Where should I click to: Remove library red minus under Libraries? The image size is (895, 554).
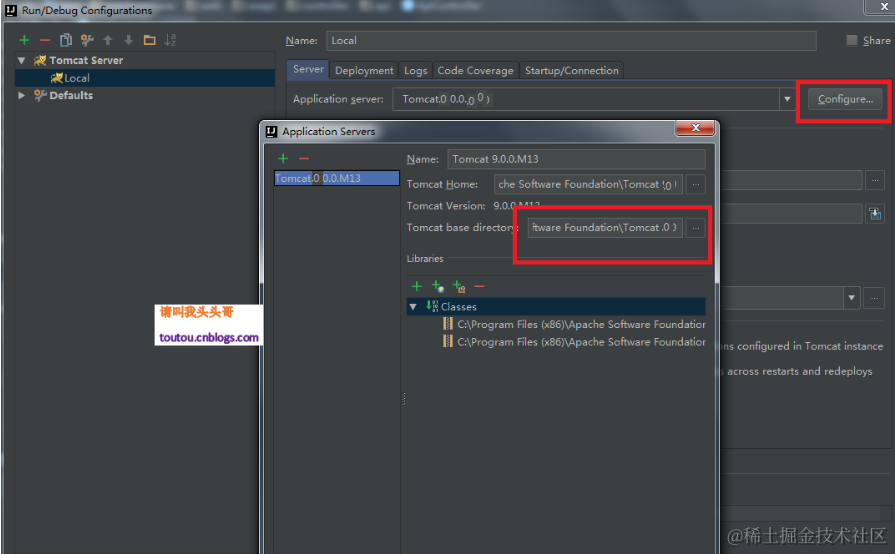point(479,286)
